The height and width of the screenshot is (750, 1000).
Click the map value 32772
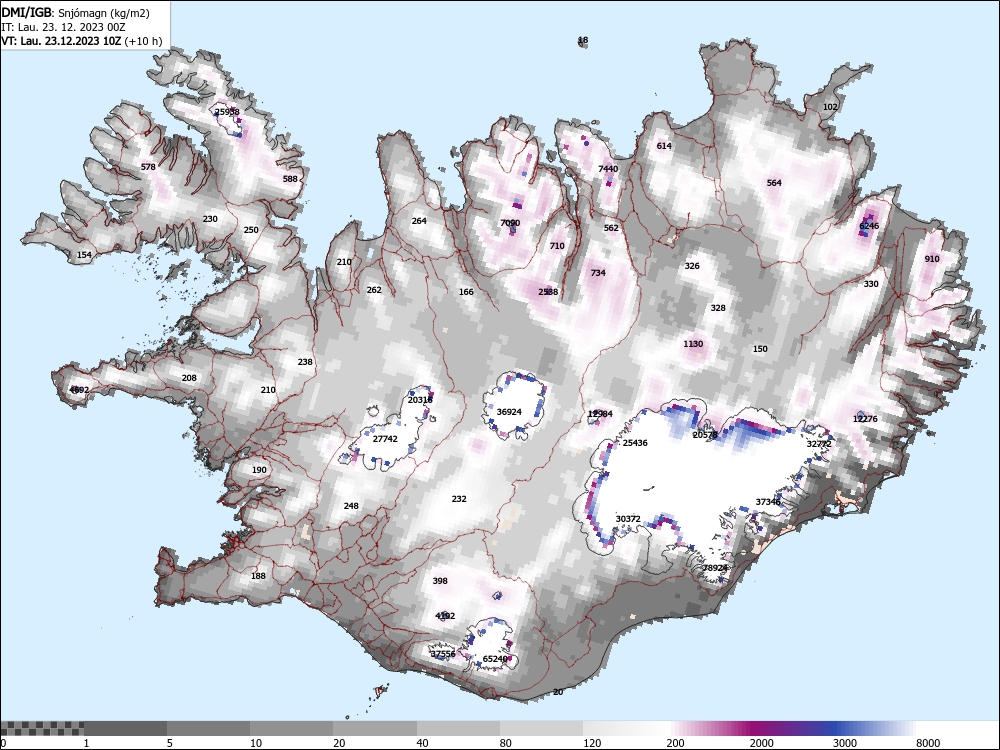[819, 444]
